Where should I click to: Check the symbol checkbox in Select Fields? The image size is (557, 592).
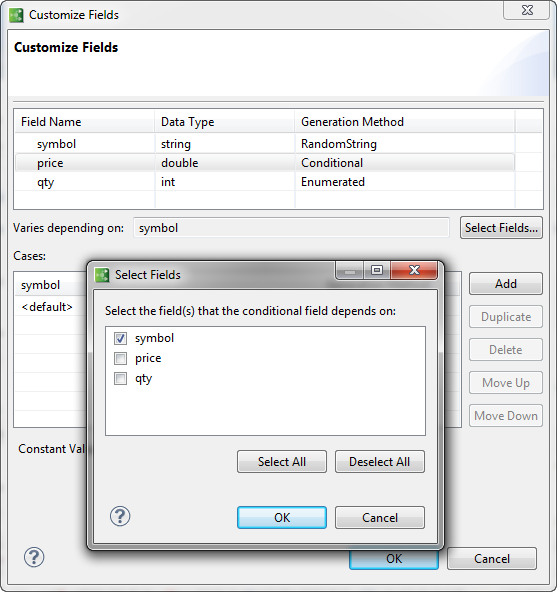120,338
